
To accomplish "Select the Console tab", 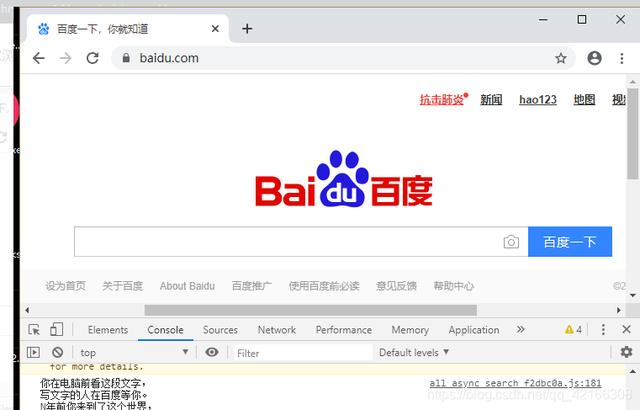I will click(x=165, y=330).
